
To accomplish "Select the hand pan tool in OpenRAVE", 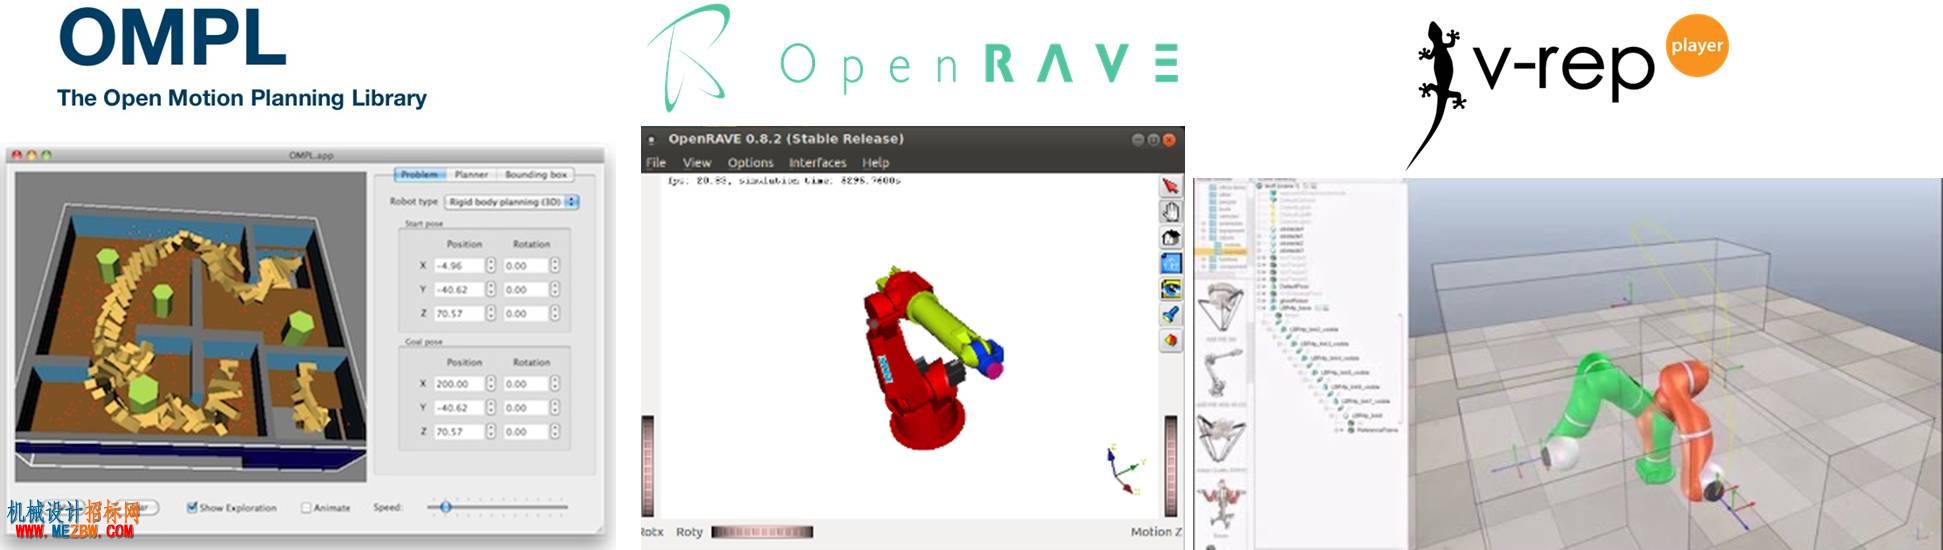I will tap(1170, 211).
